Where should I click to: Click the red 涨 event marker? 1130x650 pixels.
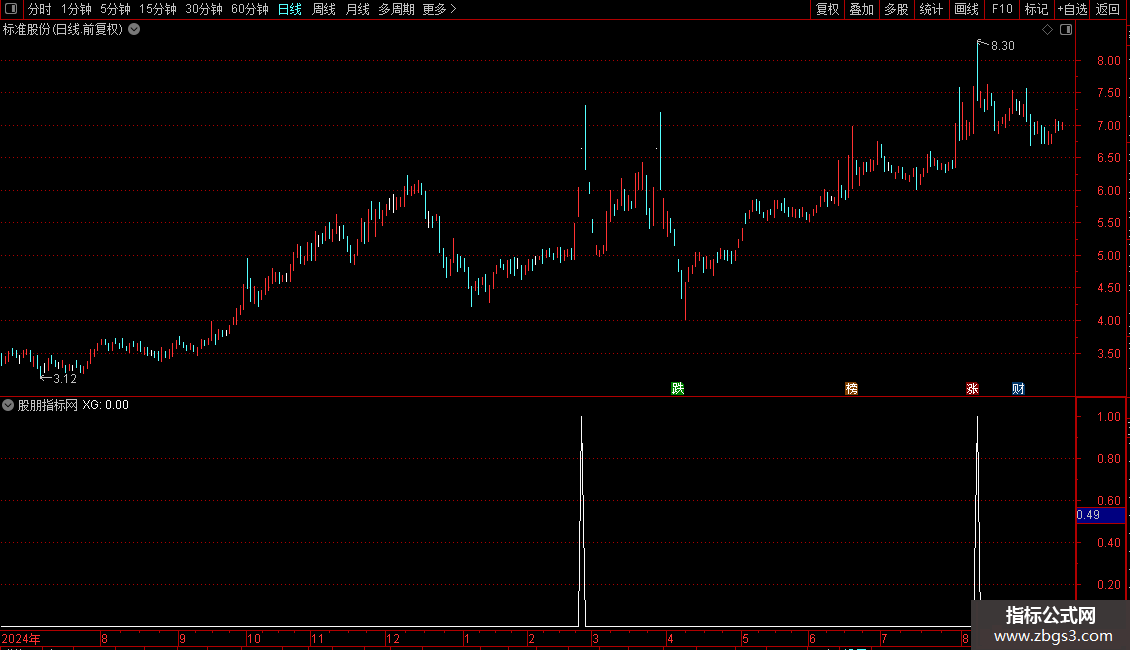point(972,388)
